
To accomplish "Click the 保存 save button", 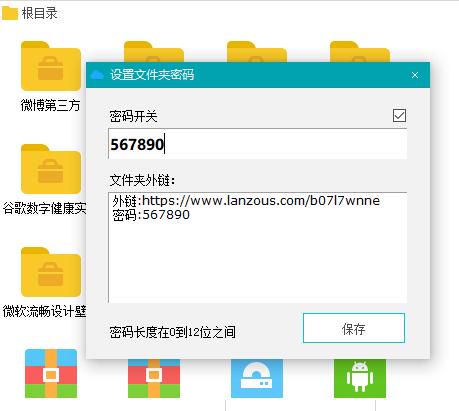I will point(354,328).
